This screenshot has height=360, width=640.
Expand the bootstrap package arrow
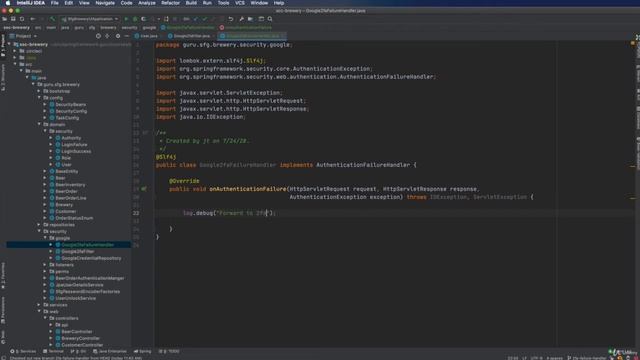(40, 91)
